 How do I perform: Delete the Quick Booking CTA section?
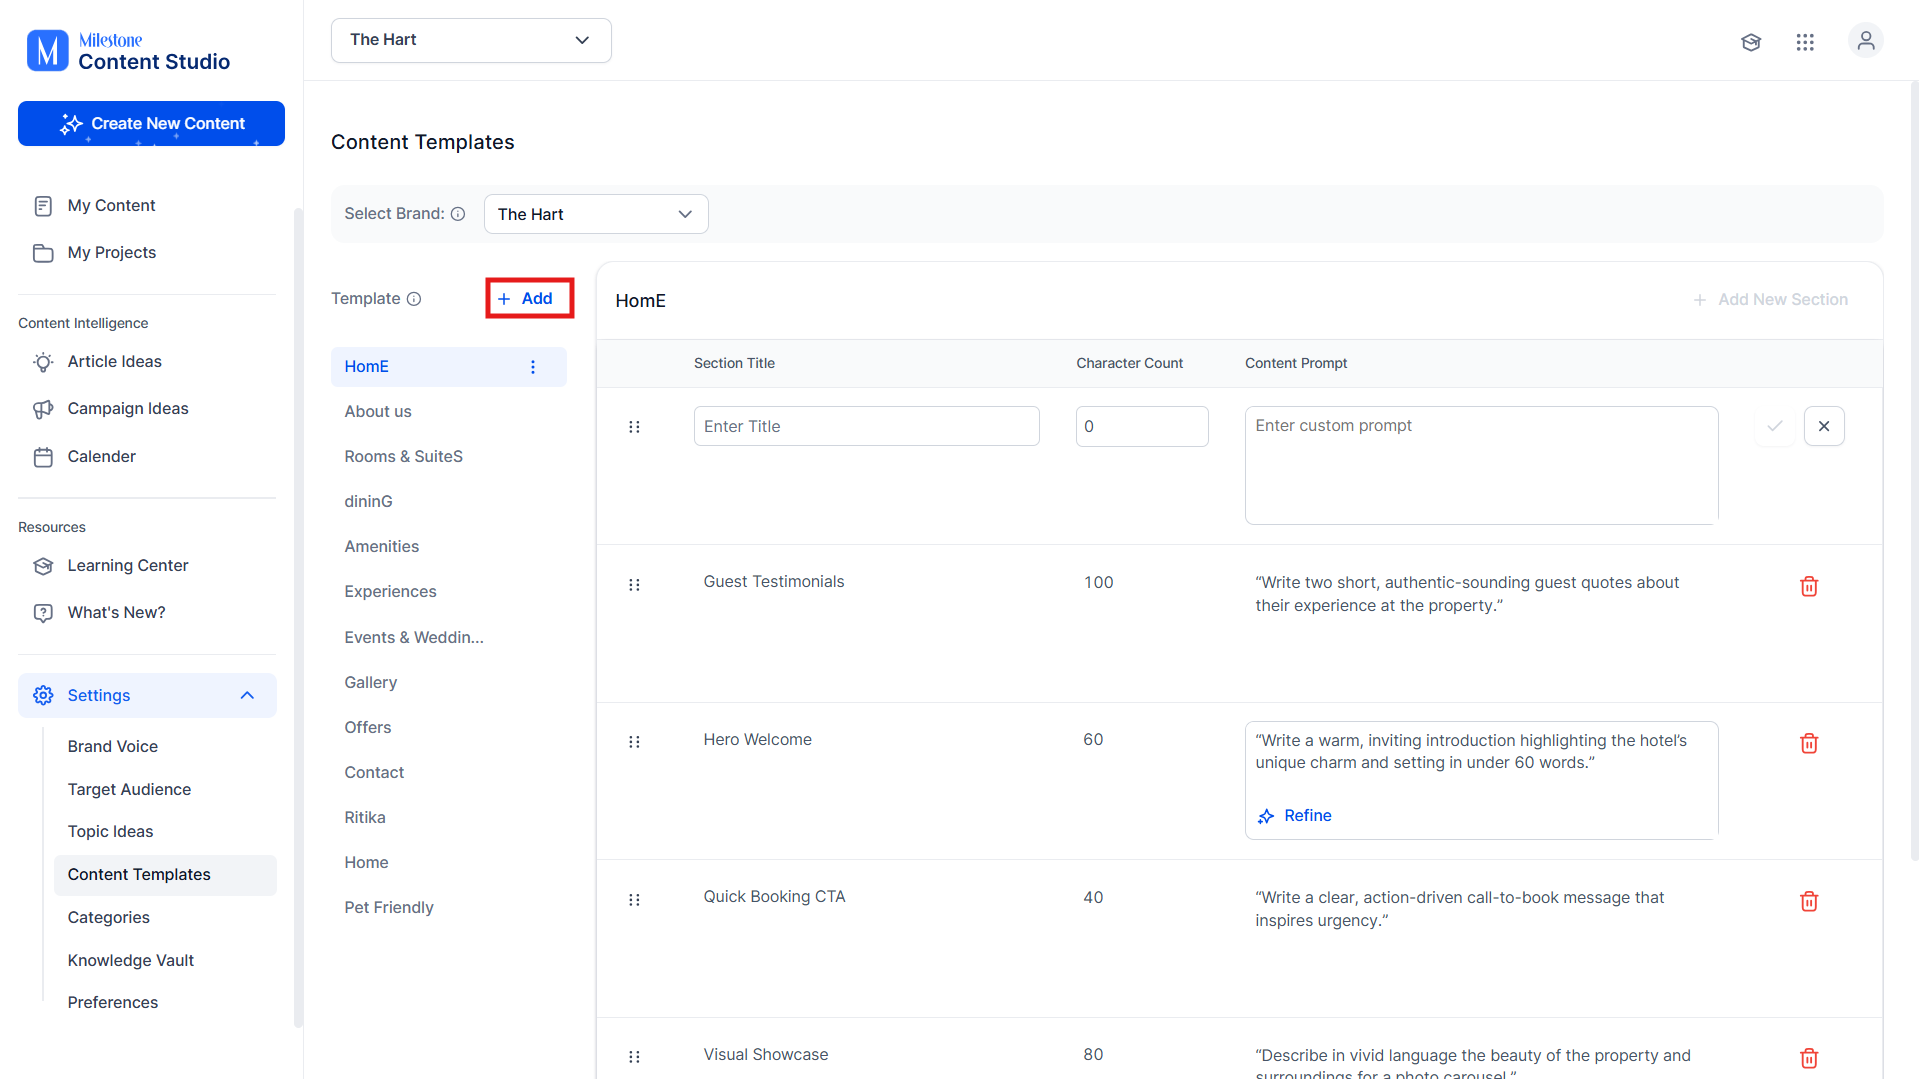[1809, 901]
